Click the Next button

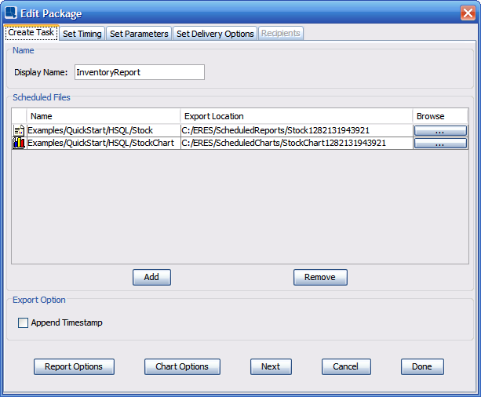point(271,367)
